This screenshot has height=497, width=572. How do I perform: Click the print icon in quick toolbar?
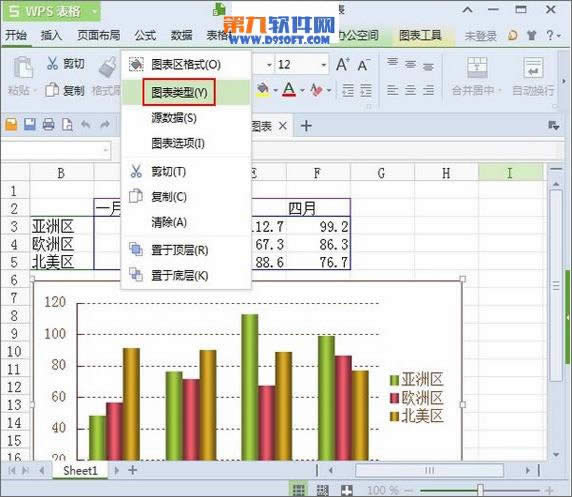coord(48,125)
